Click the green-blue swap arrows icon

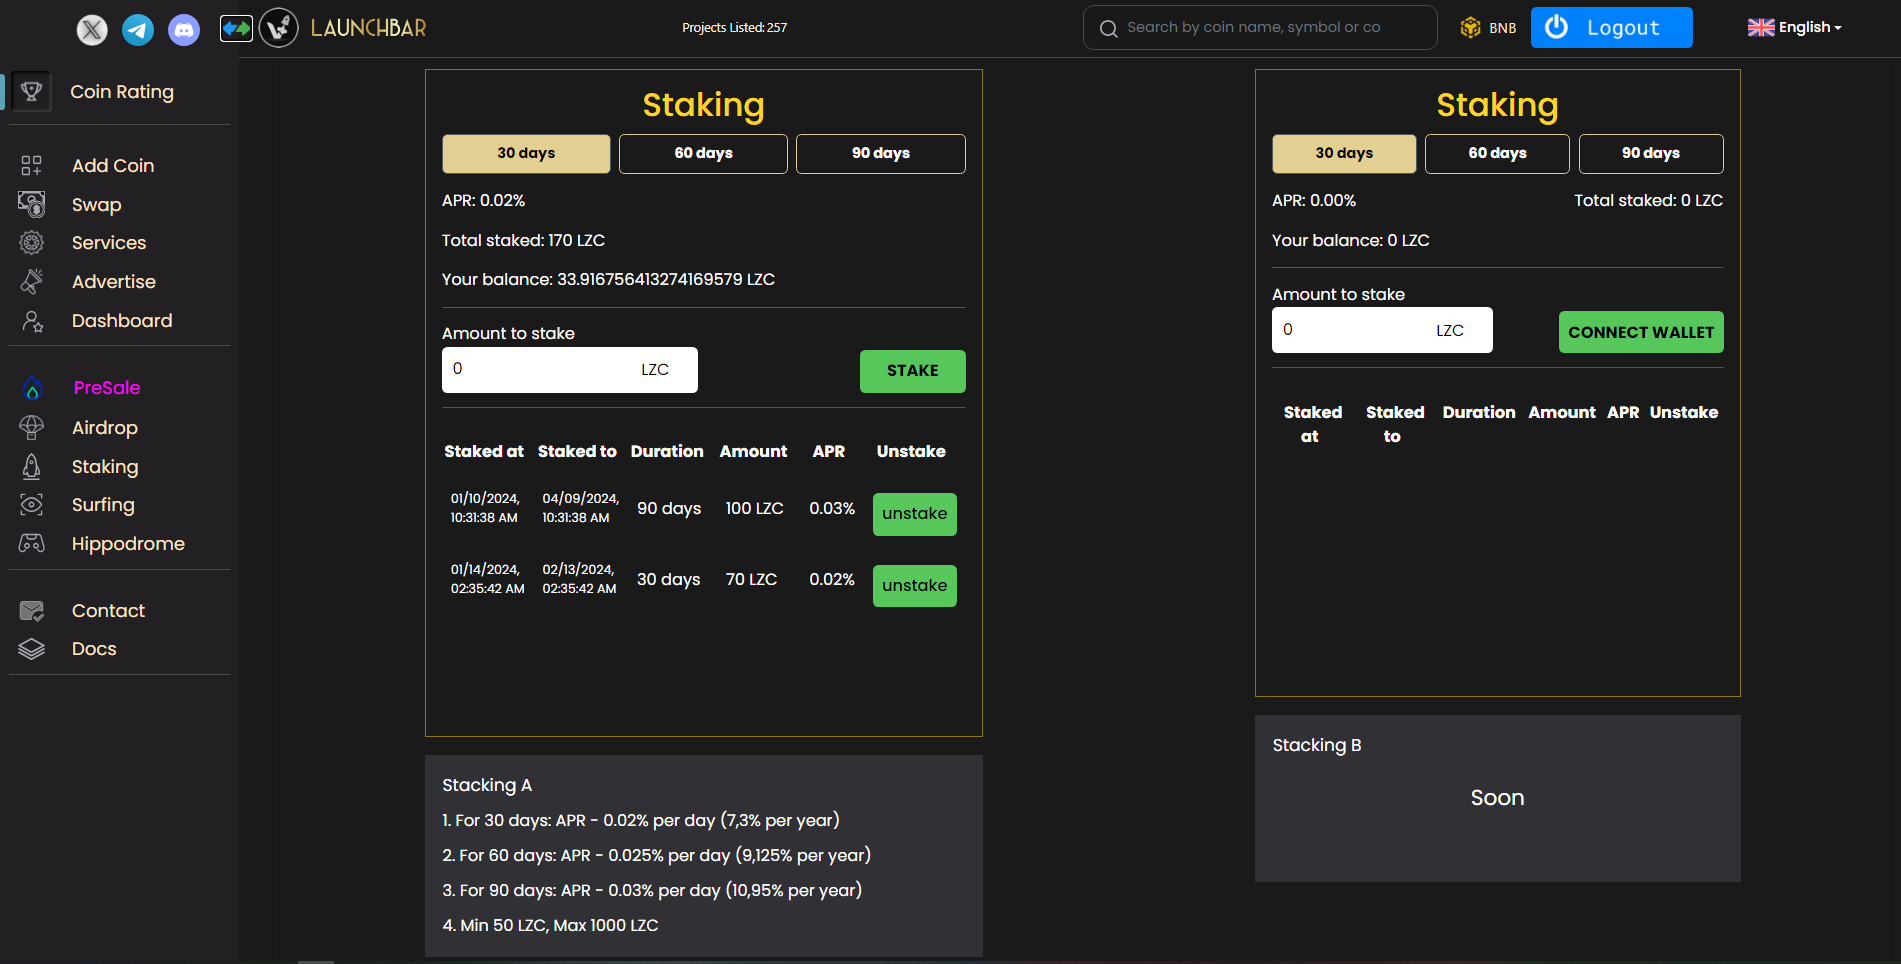[236, 28]
